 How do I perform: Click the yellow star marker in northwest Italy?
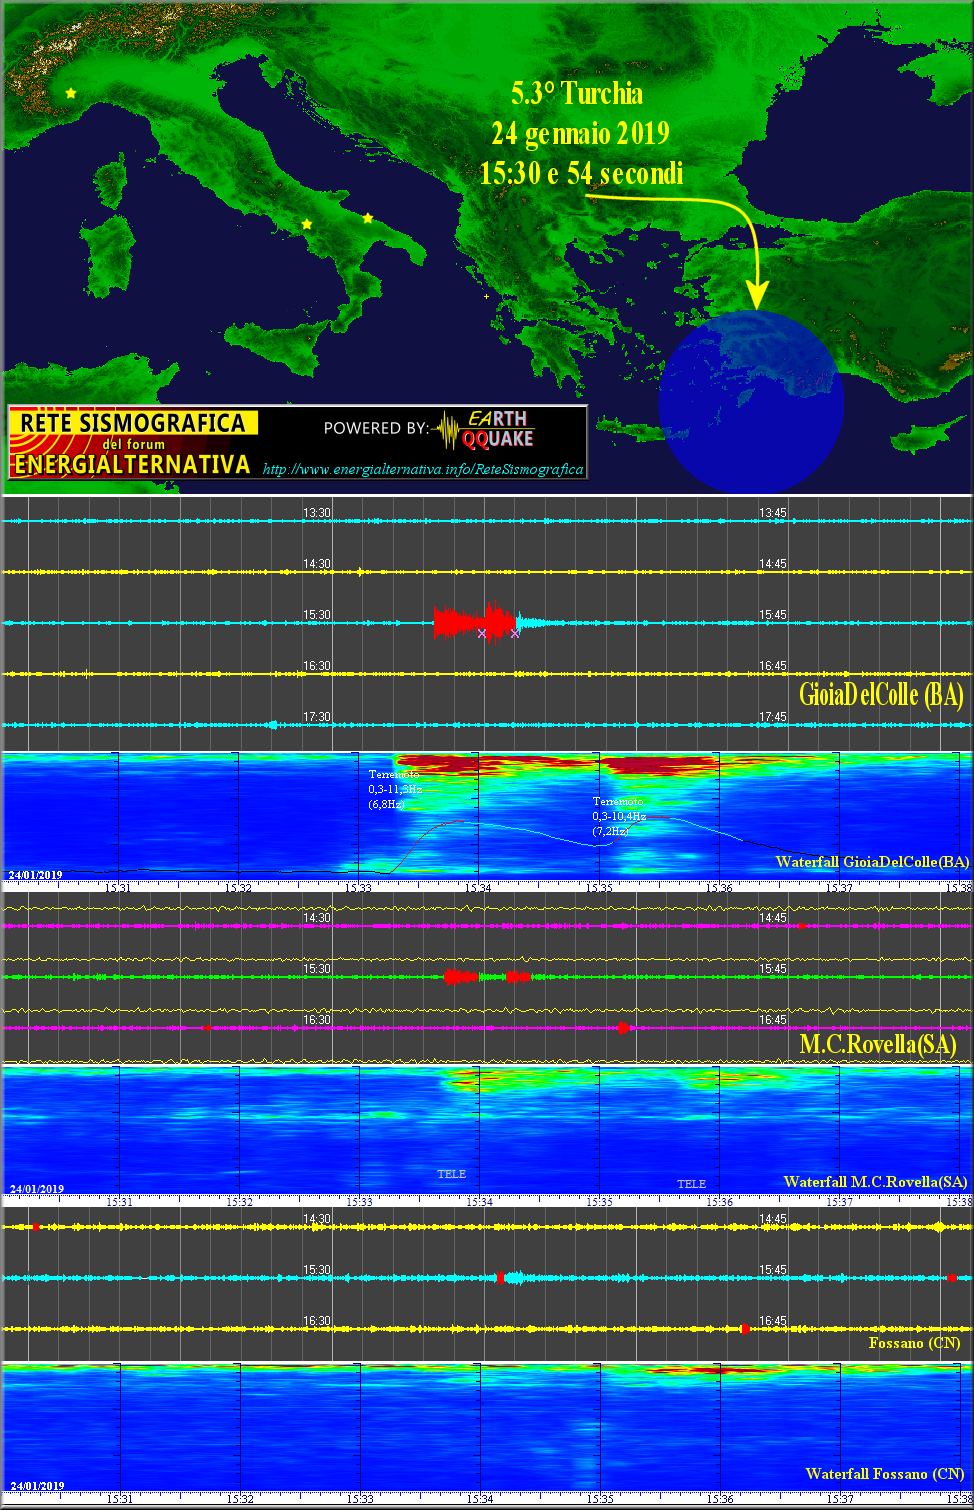70,93
